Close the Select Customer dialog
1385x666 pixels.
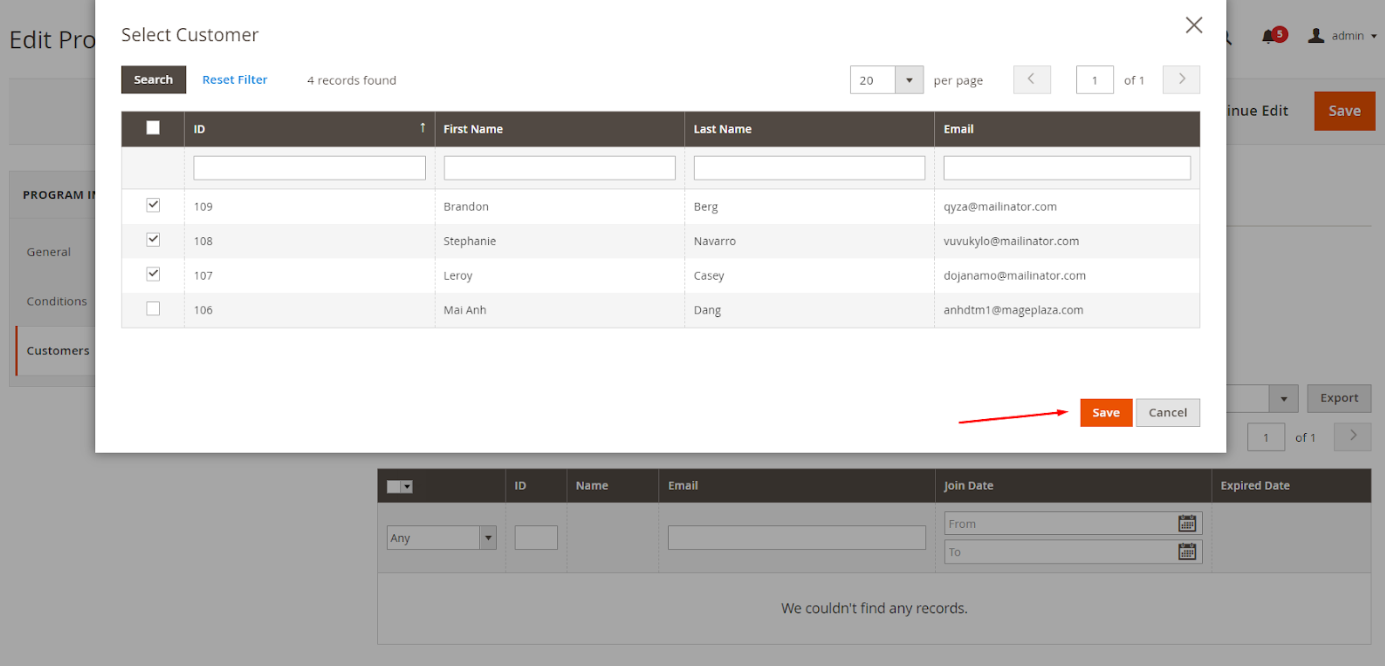(x=1193, y=25)
